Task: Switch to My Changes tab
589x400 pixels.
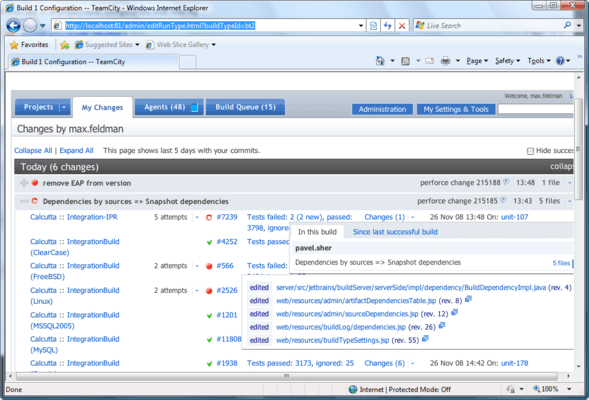Action: 102,108
